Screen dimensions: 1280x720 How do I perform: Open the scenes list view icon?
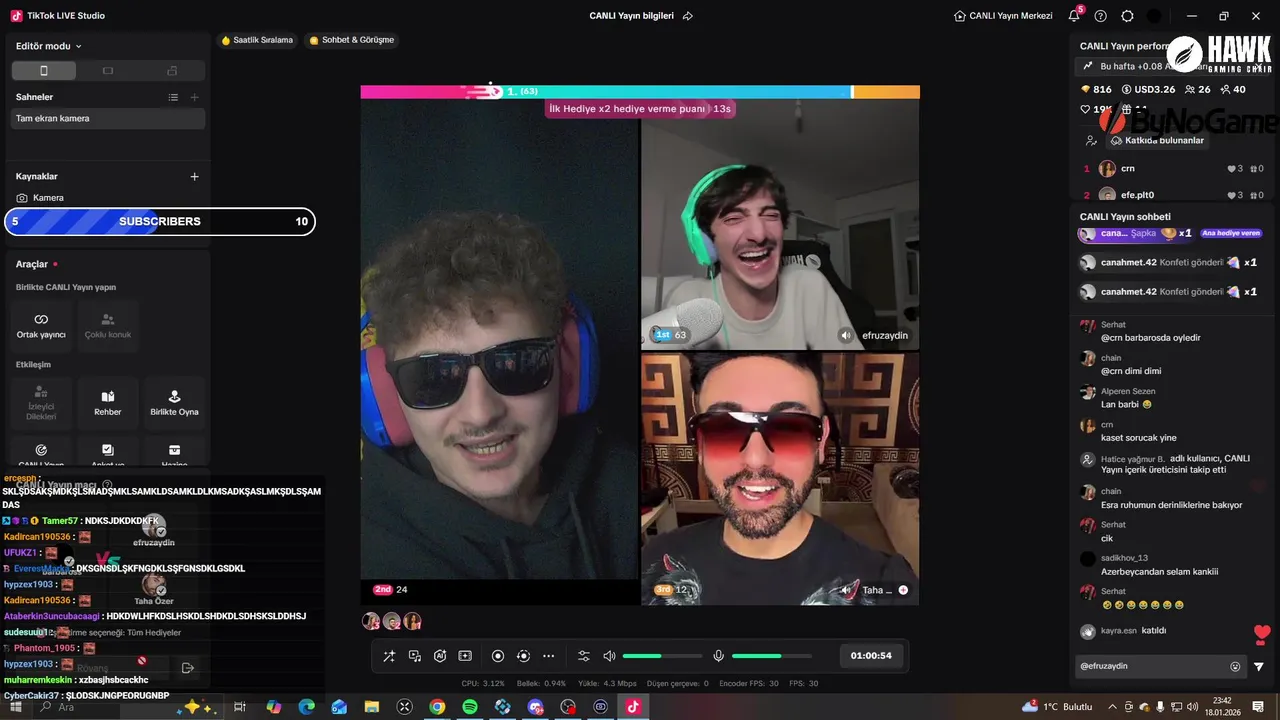click(173, 97)
